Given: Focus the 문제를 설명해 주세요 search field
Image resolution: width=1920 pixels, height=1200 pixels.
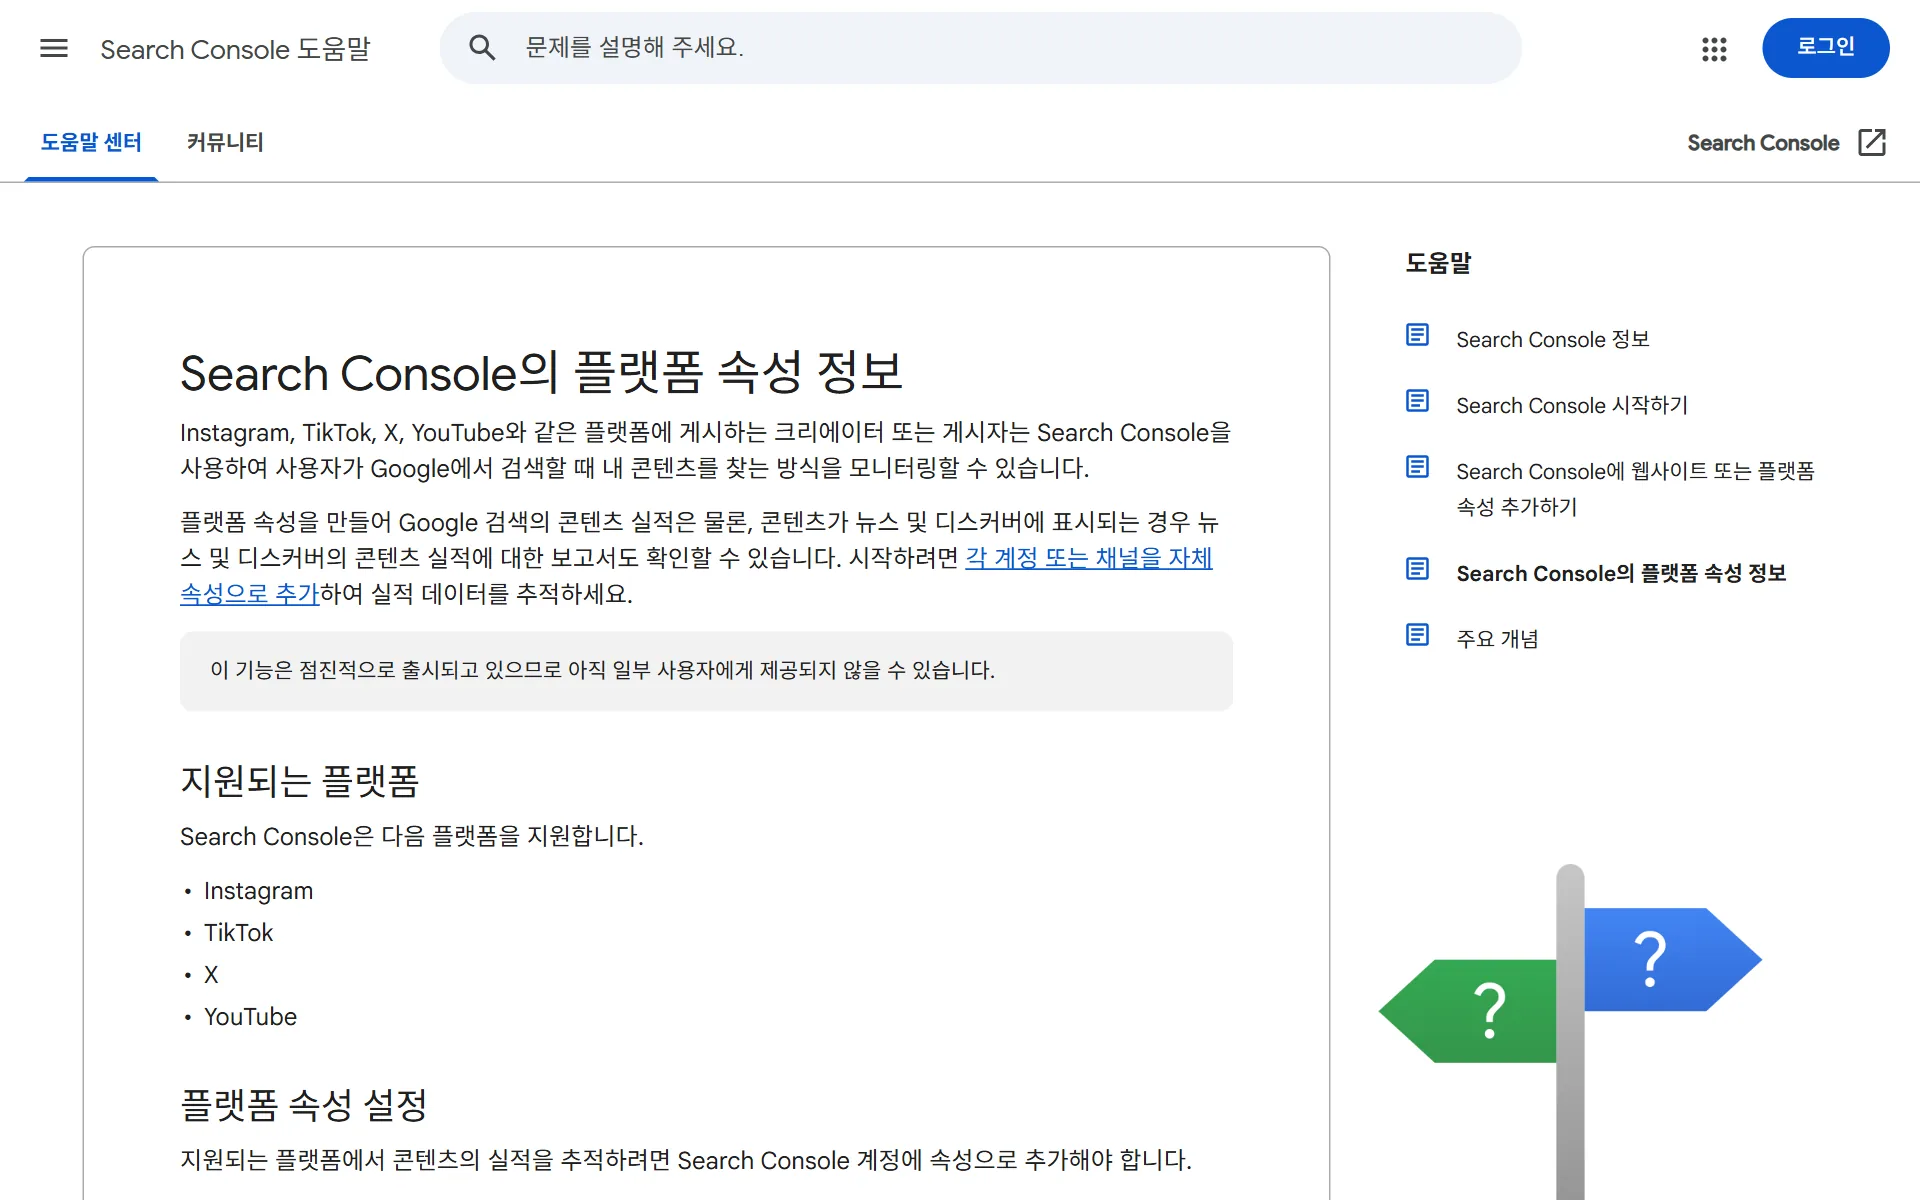Looking at the screenshot, I should pos(980,48).
